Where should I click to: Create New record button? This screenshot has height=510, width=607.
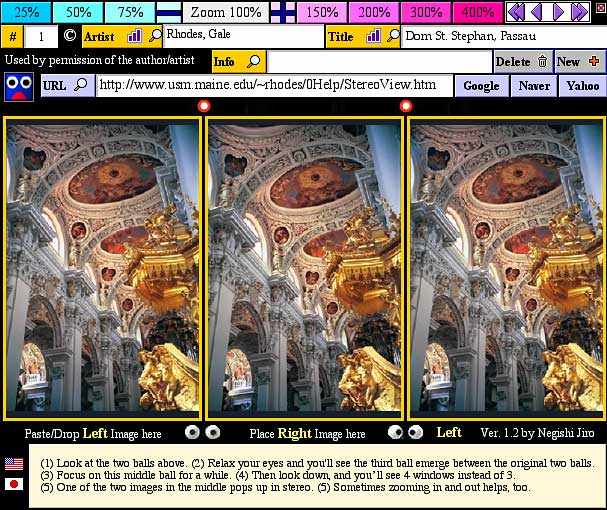coord(580,61)
